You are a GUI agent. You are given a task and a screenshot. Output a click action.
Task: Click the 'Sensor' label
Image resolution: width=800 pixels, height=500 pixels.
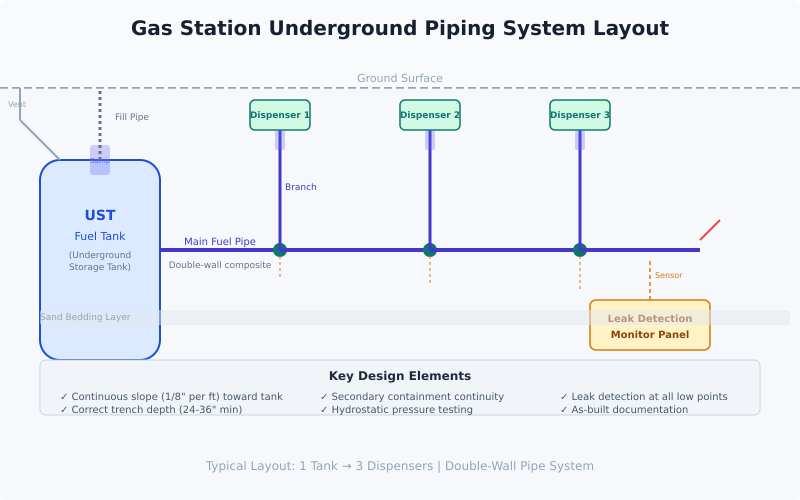[668, 275]
